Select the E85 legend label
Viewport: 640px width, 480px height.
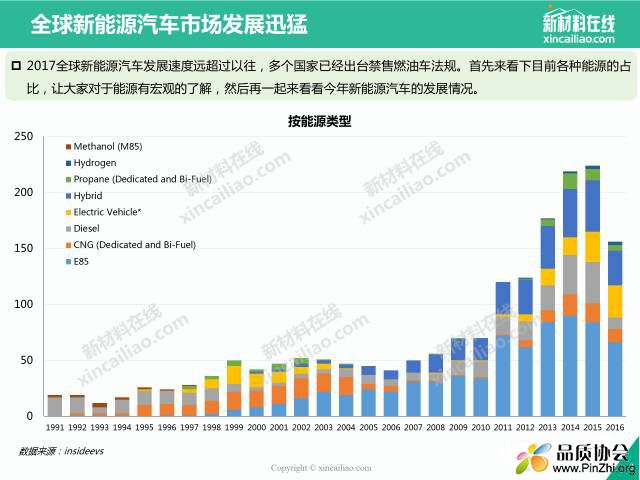pyautogui.click(x=81, y=262)
